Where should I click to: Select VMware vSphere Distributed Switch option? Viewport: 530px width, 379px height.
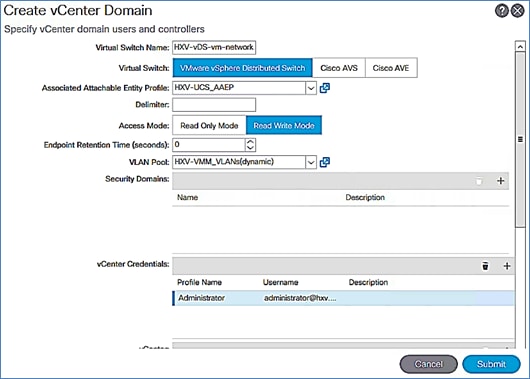pyautogui.click(x=242, y=68)
